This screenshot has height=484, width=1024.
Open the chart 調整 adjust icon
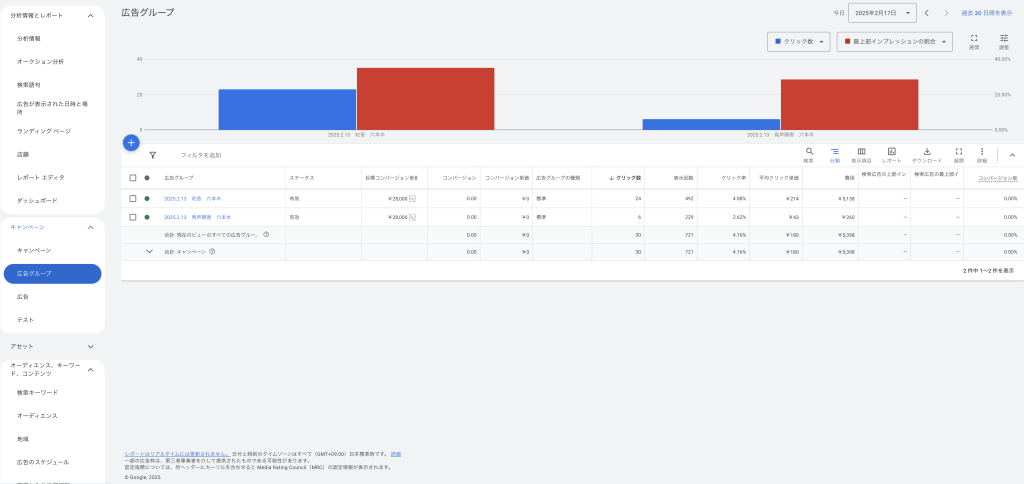[x=1004, y=38]
